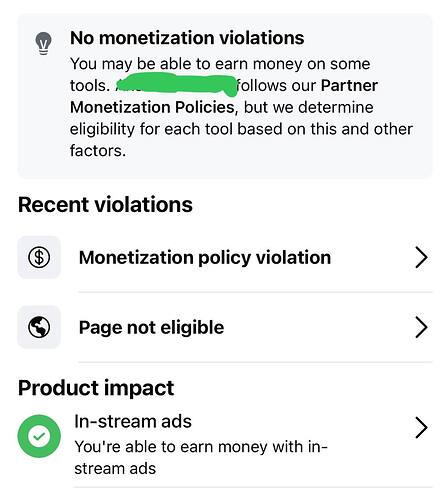Tap "stream ads" last line of description
Screen dimensions: 444x500
click(115, 469)
